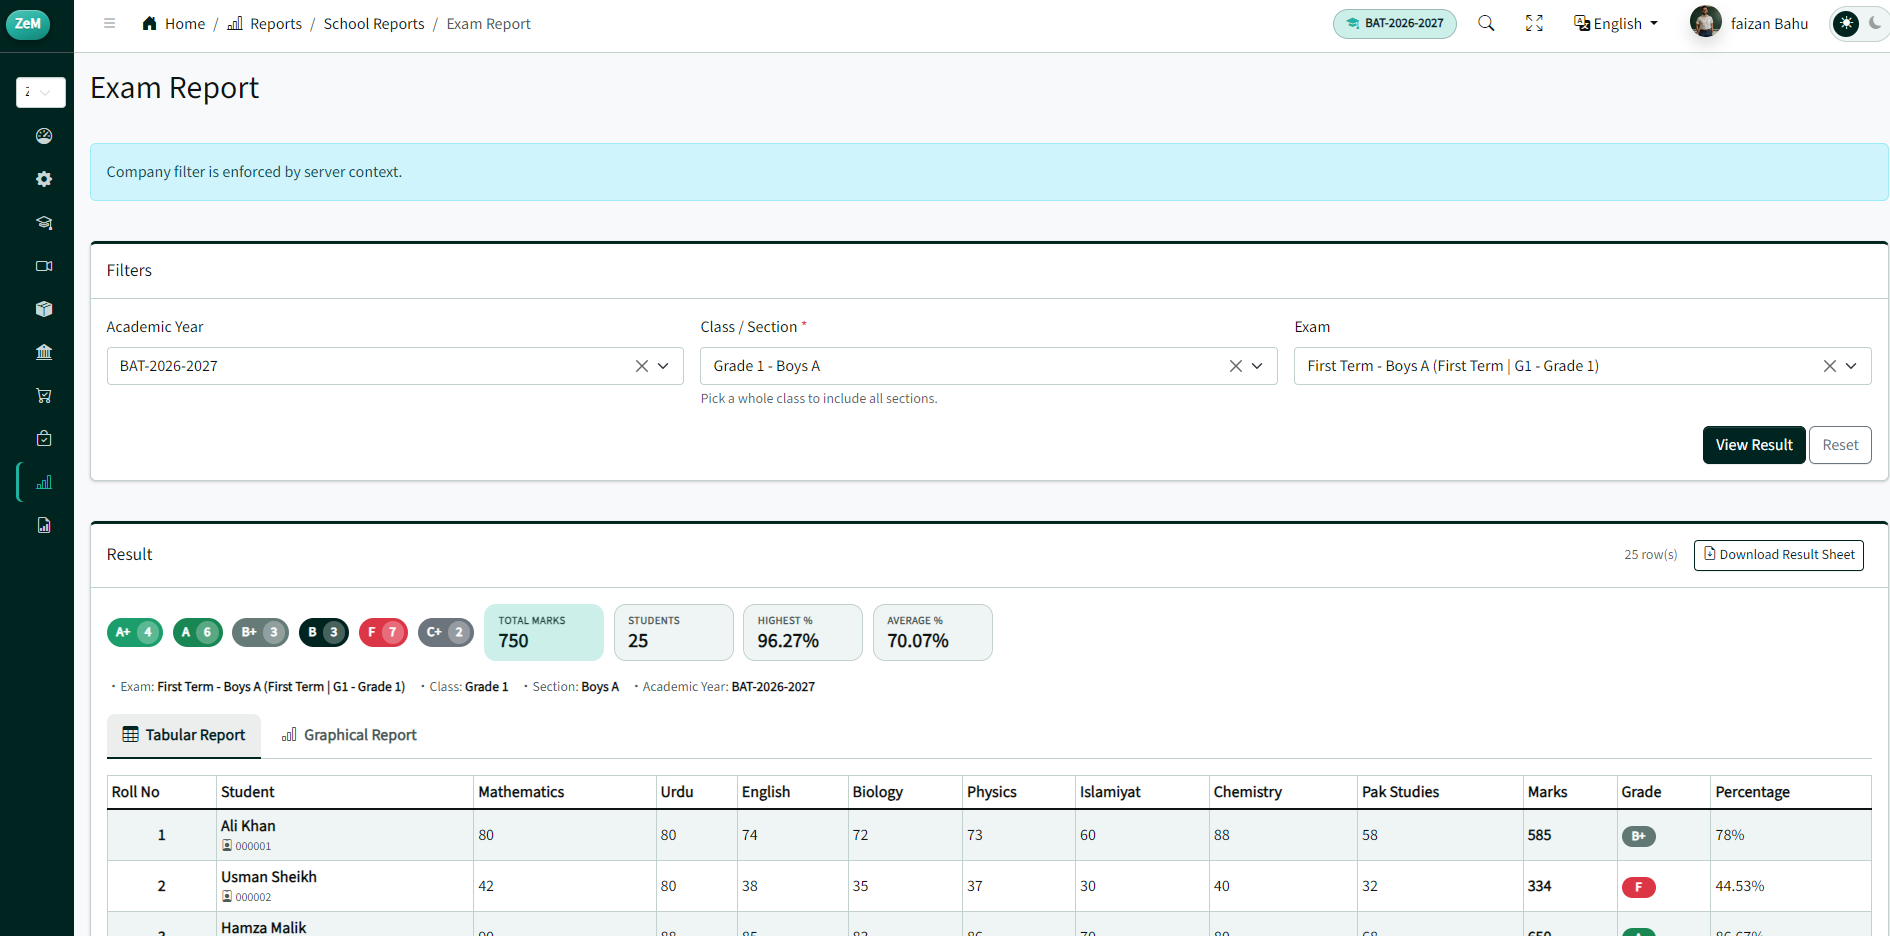Click the B+ grade badge in Ali Khan's row

[1638, 836]
